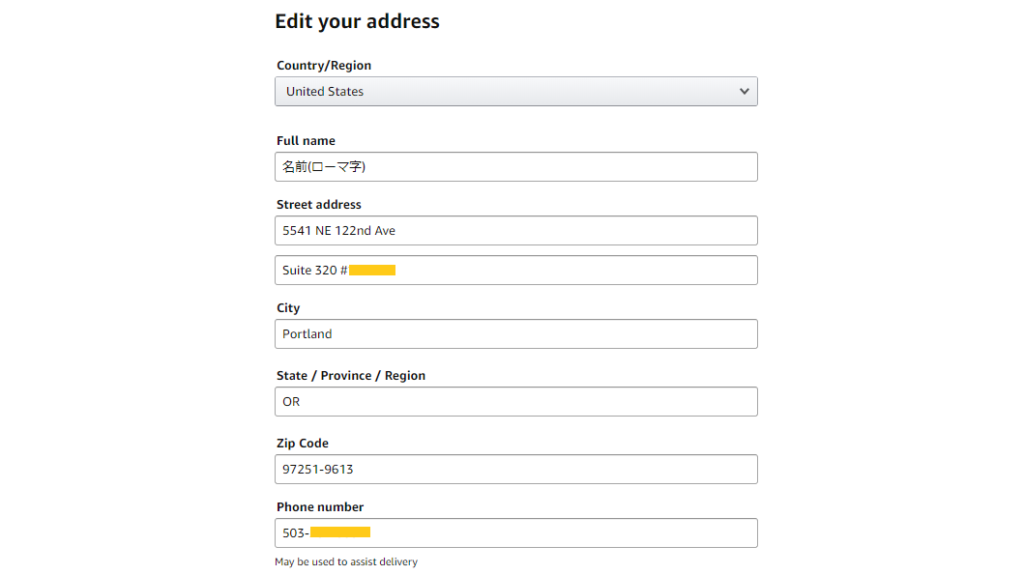The image size is (1024, 575).
Task: Select the 5541 NE 122nd Ave field
Action: coord(515,231)
